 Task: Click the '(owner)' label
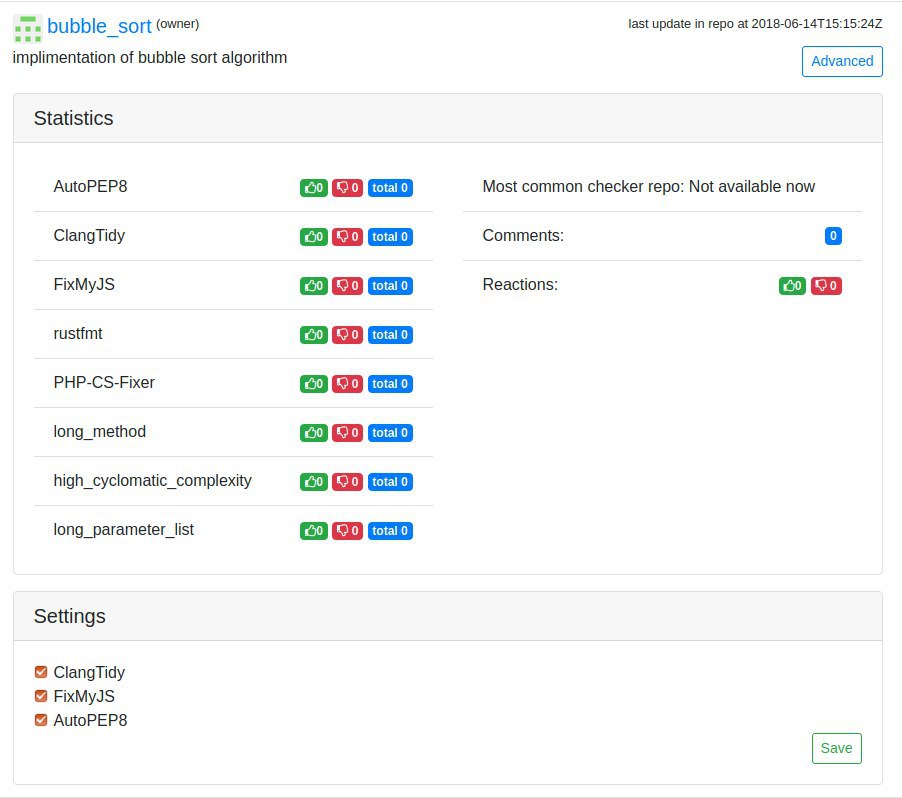coord(178,24)
